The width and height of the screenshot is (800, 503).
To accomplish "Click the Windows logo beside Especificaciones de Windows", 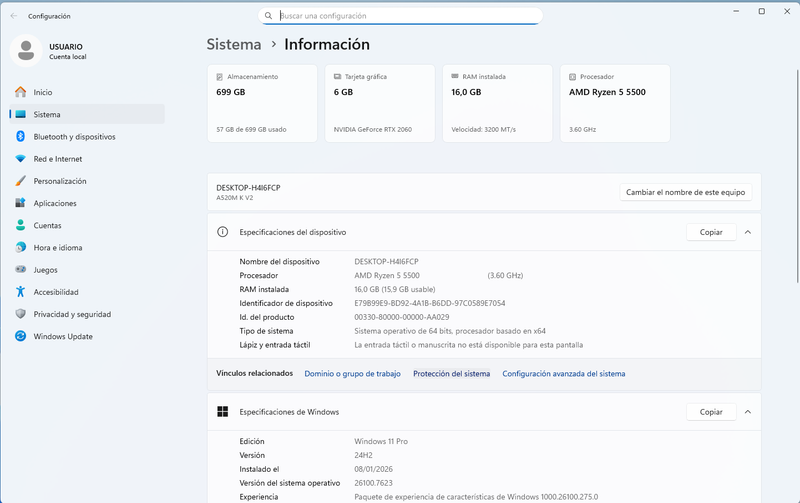I will pyautogui.click(x=222, y=412).
